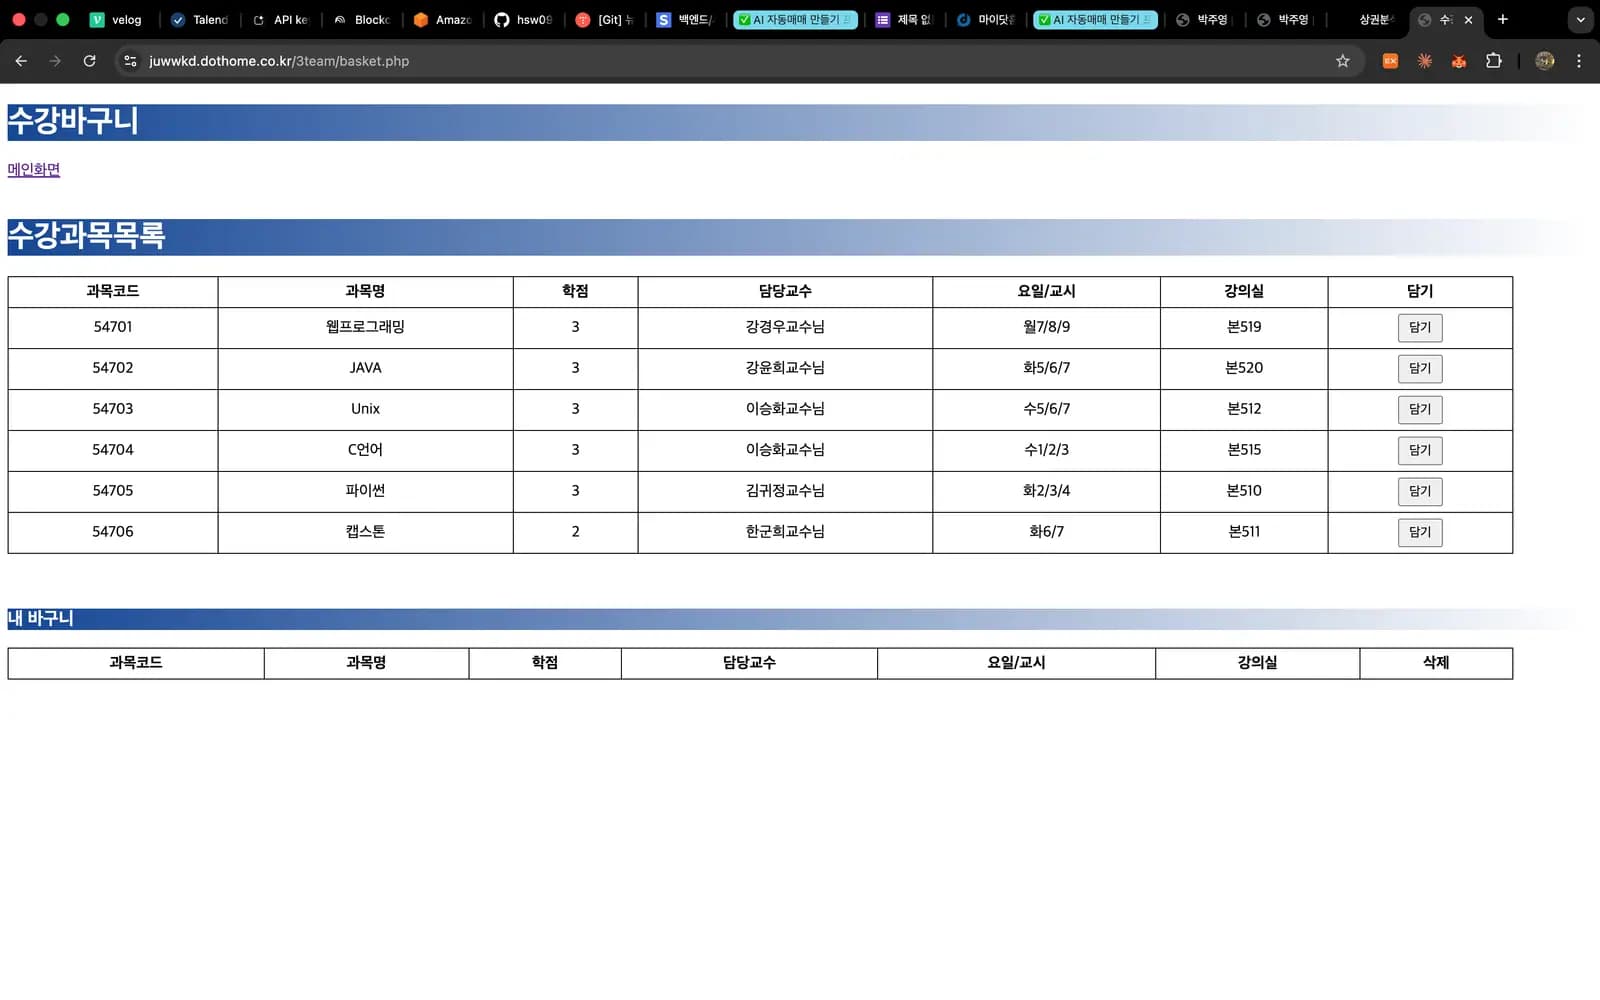Close the current active tab

click(x=1468, y=19)
